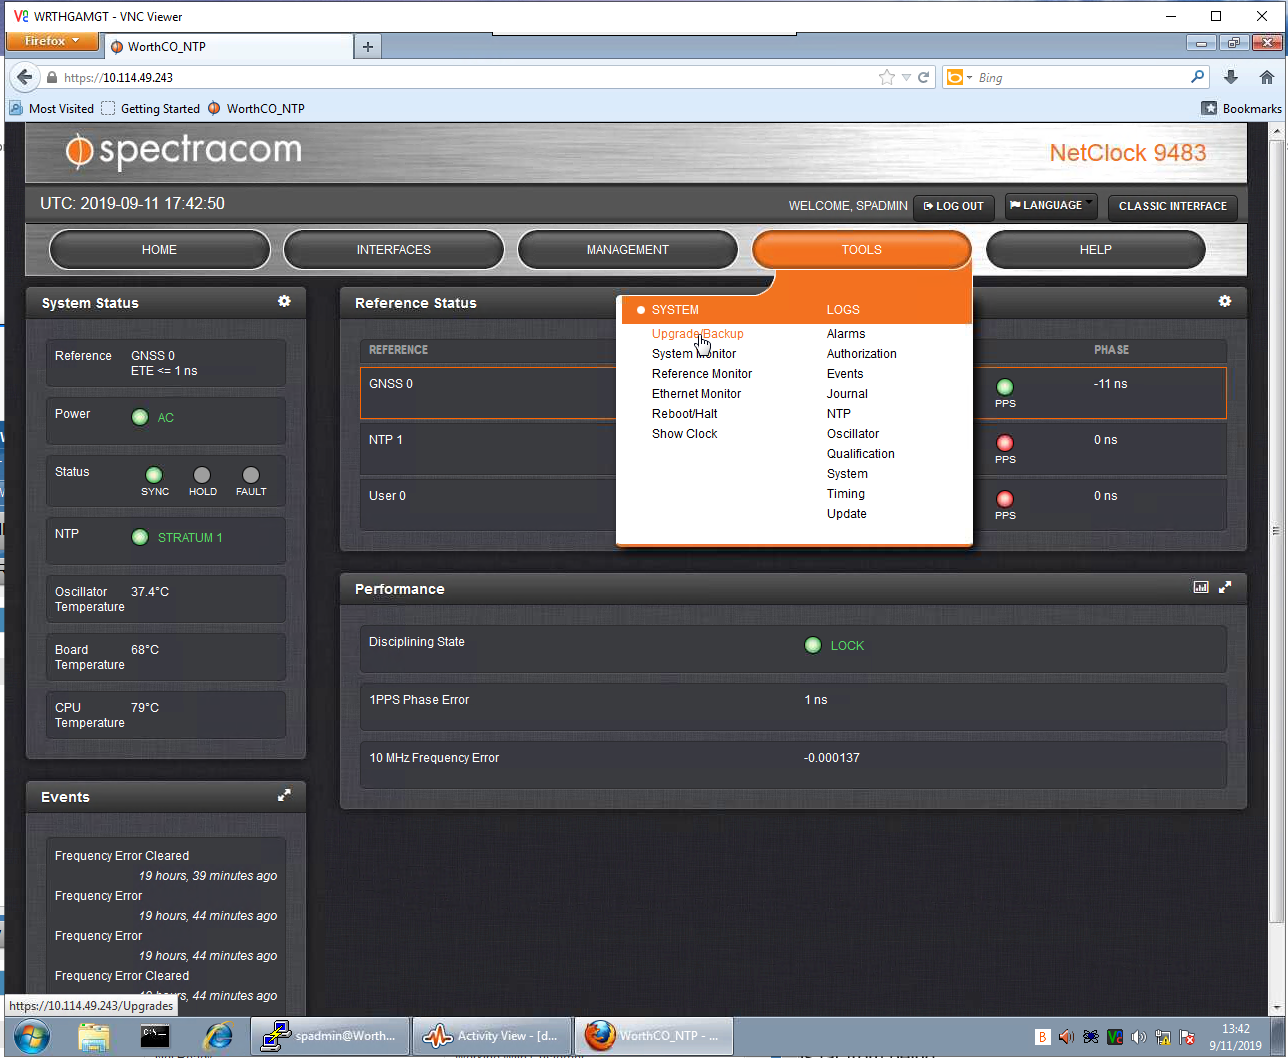Open the WorthCO_NTP bookmark

(257, 108)
